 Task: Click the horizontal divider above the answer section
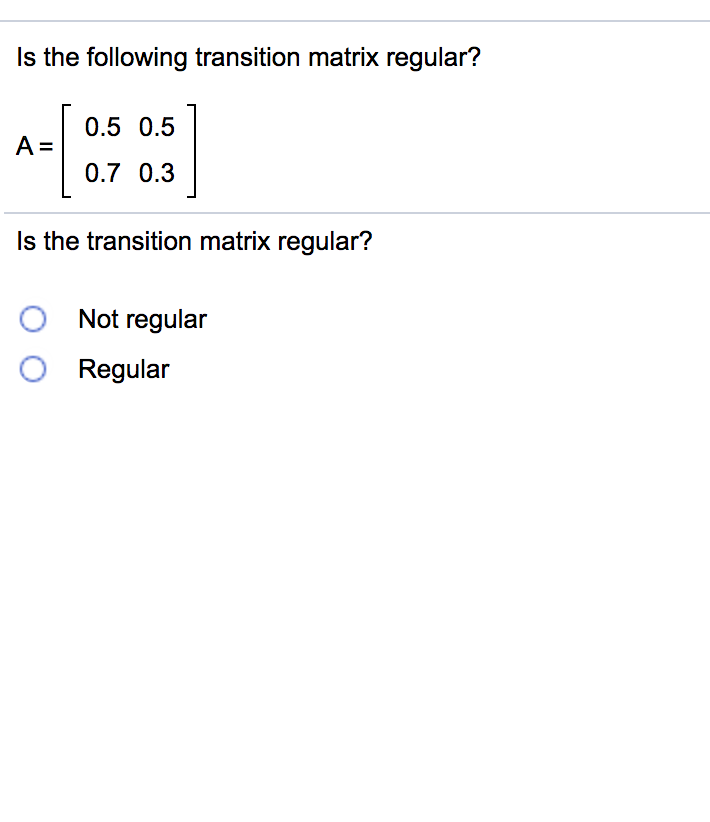pyautogui.click(x=355, y=211)
